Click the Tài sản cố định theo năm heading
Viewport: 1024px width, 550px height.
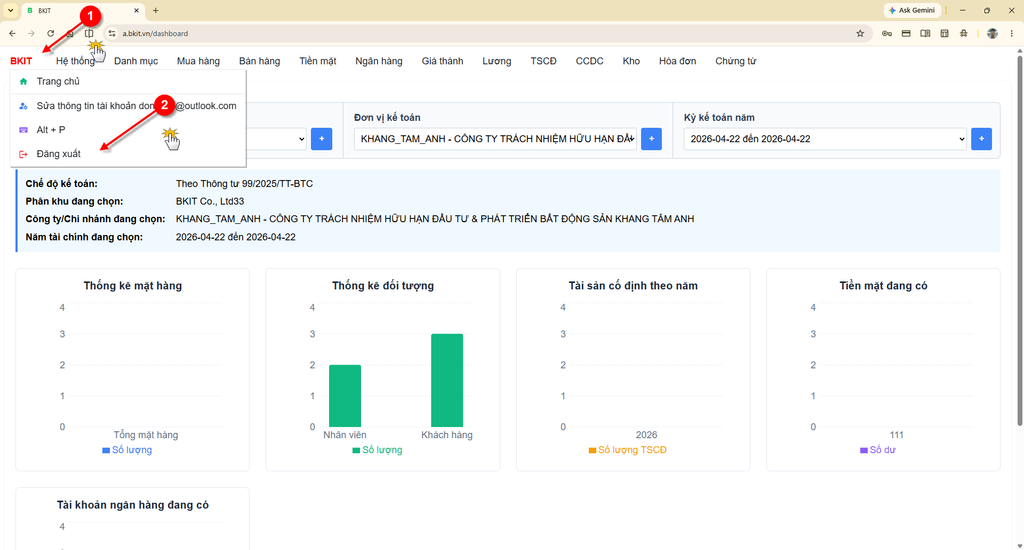coord(633,285)
